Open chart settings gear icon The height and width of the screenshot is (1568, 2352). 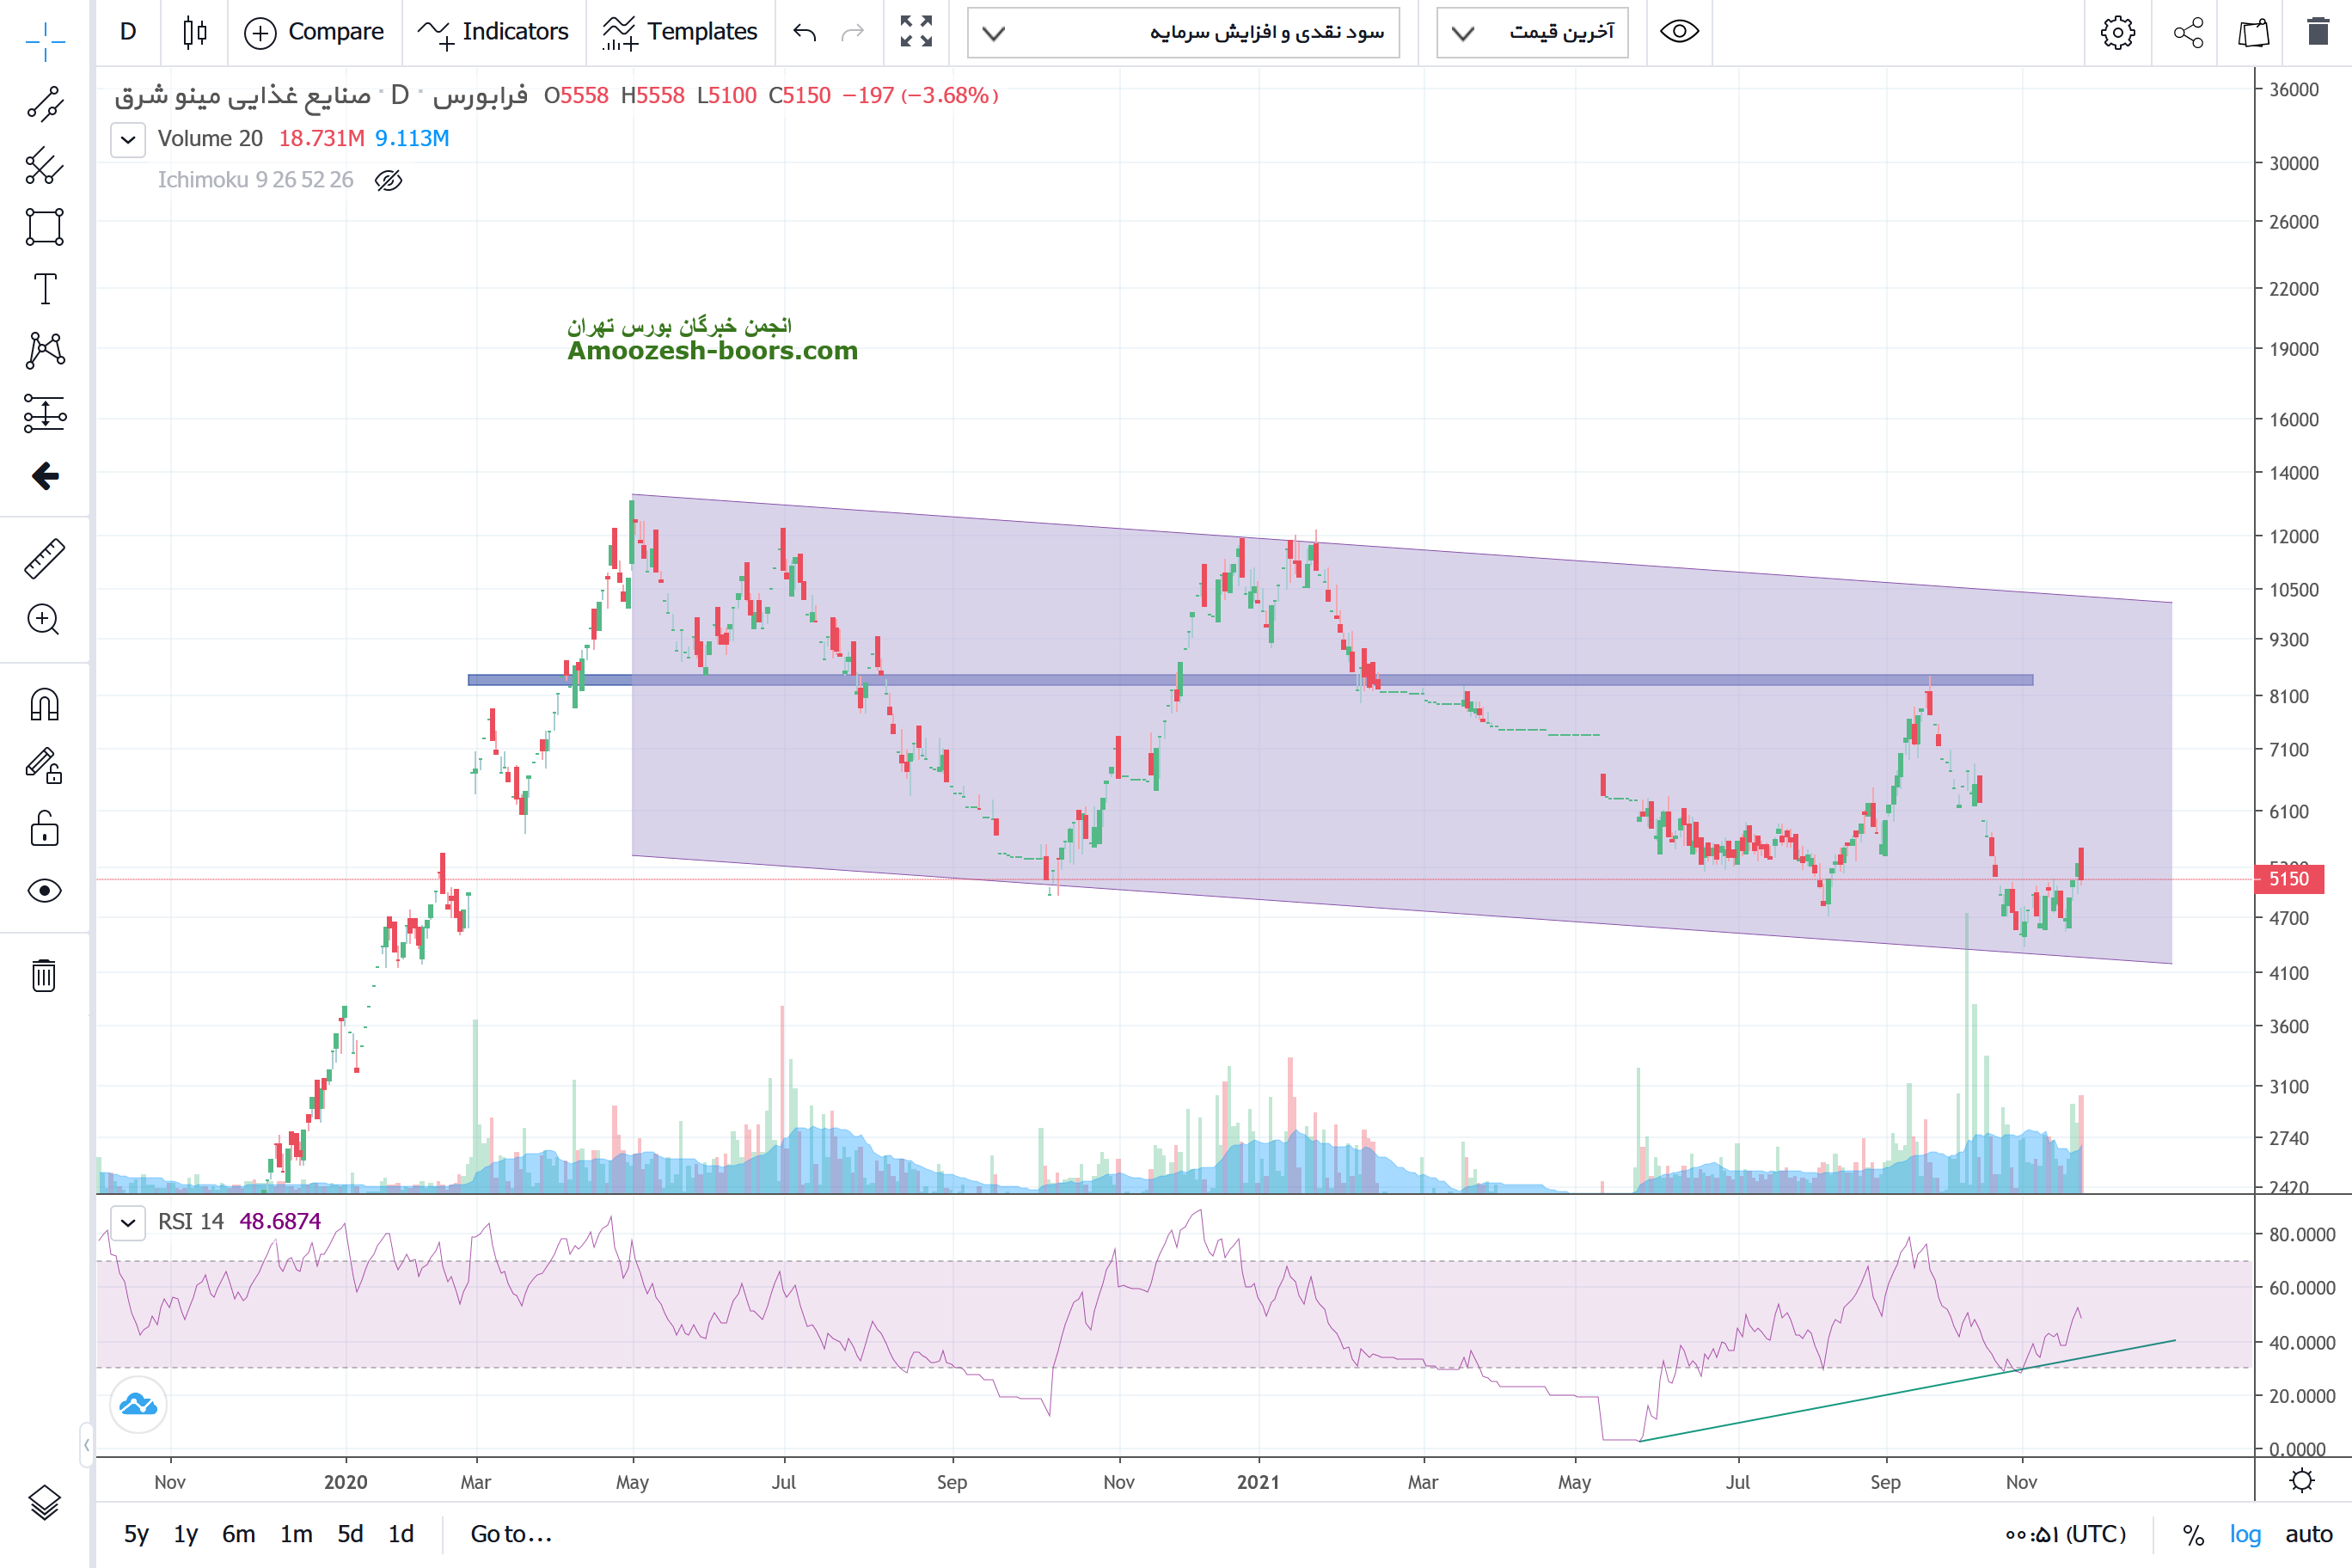coord(2117,32)
